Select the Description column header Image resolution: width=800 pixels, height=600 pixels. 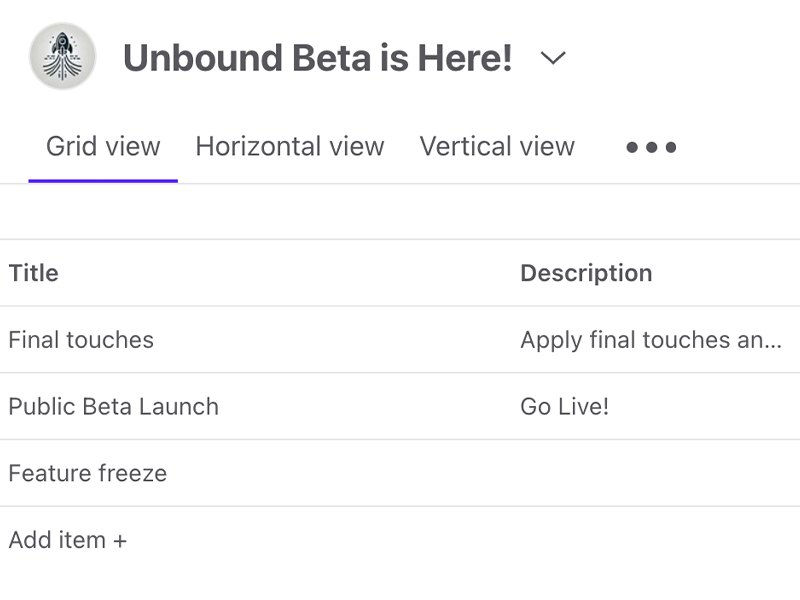(586, 273)
